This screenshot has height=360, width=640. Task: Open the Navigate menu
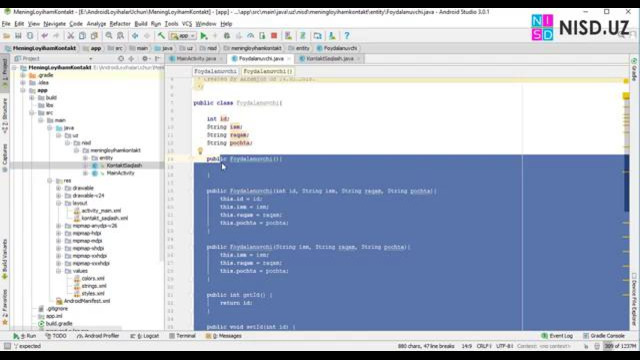pyautogui.click(x=54, y=24)
